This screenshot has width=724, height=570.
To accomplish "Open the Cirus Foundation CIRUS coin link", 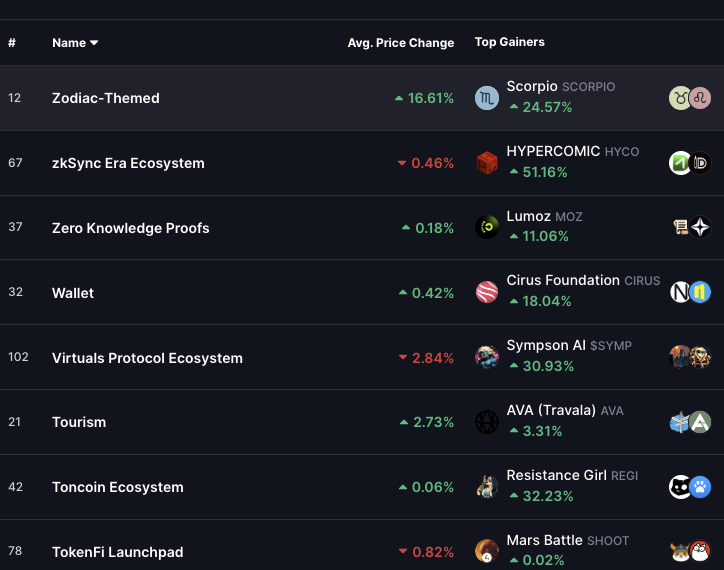I will [583, 280].
